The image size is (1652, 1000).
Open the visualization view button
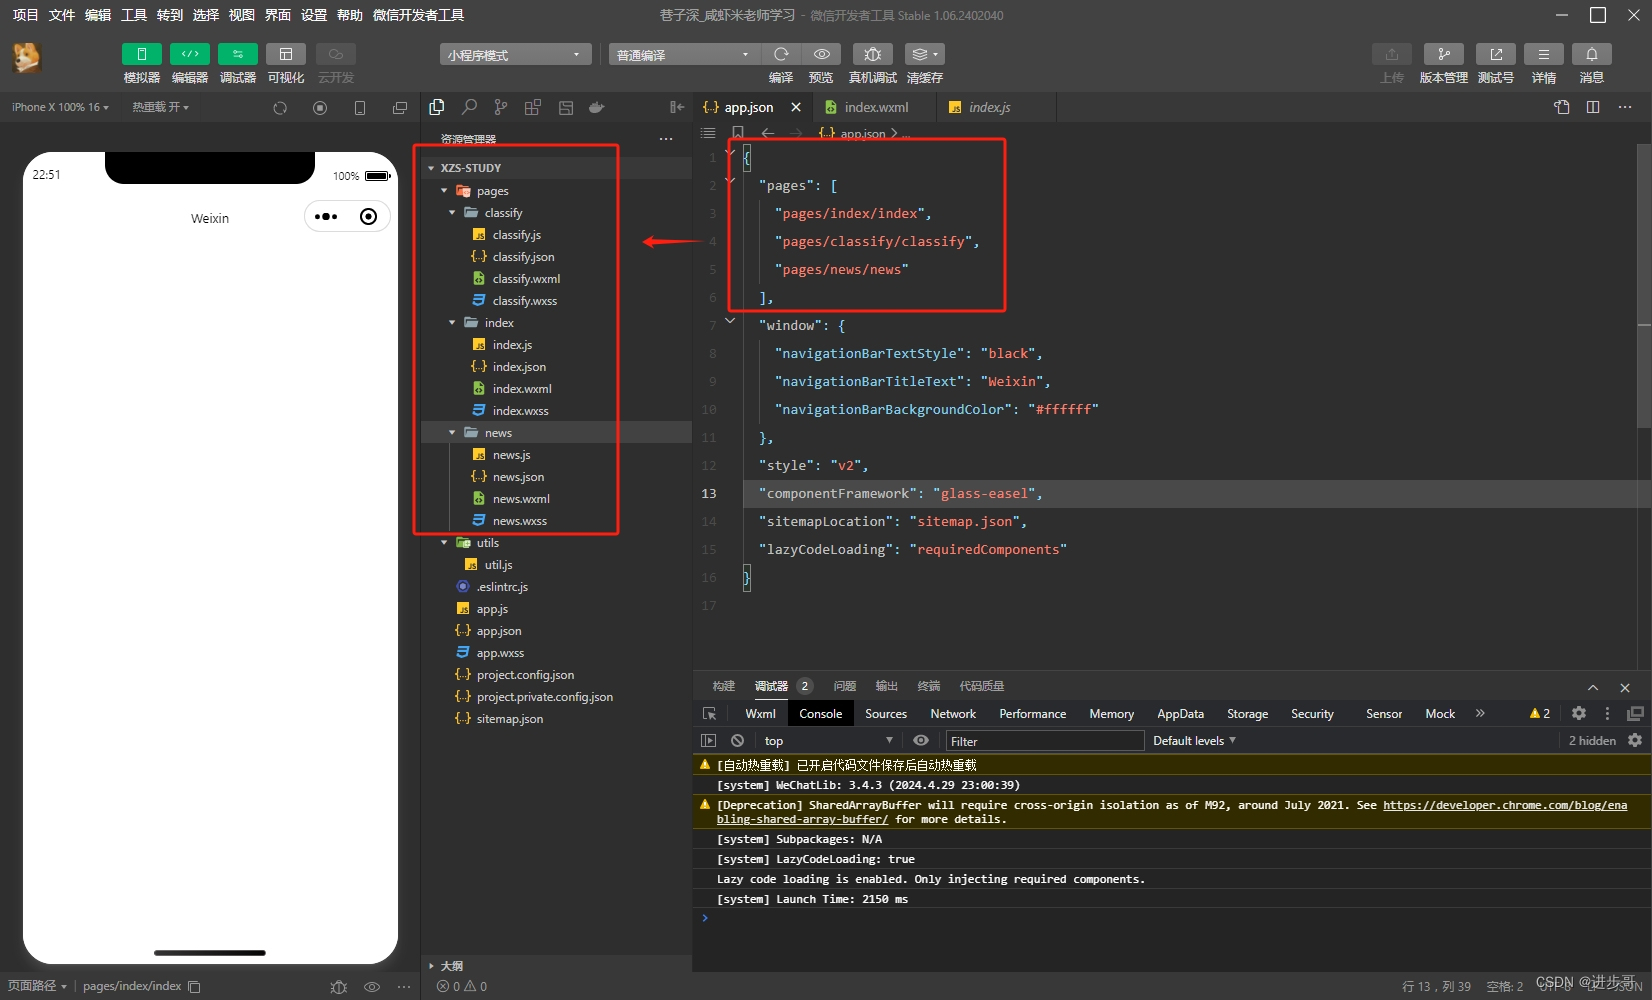[x=285, y=54]
